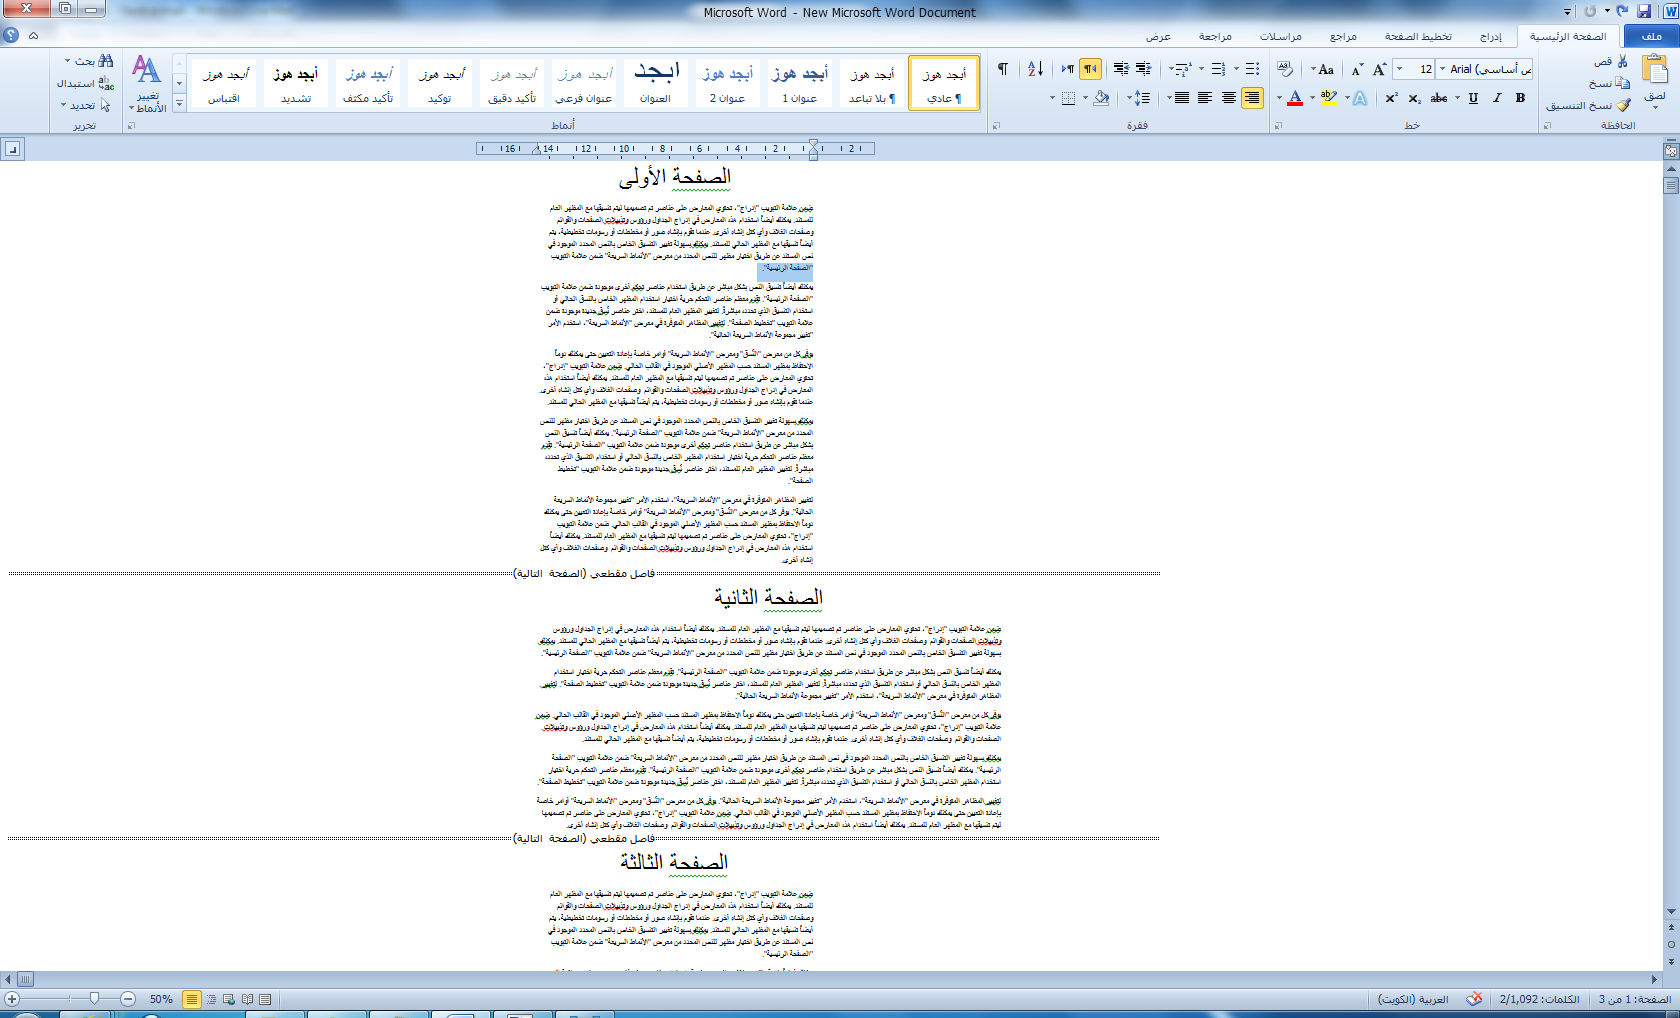
Task: Click the Grow Font icon
Action: (x=1379, y=69)
